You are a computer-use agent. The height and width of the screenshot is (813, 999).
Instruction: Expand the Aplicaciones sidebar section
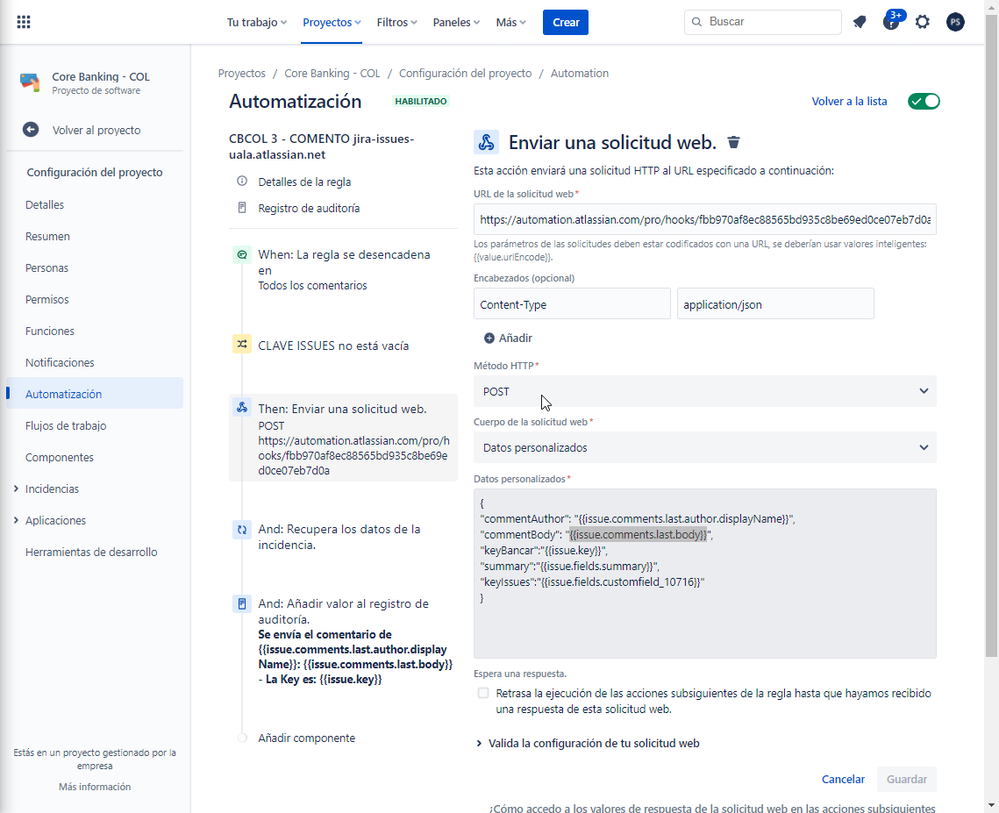pos(16,521)
